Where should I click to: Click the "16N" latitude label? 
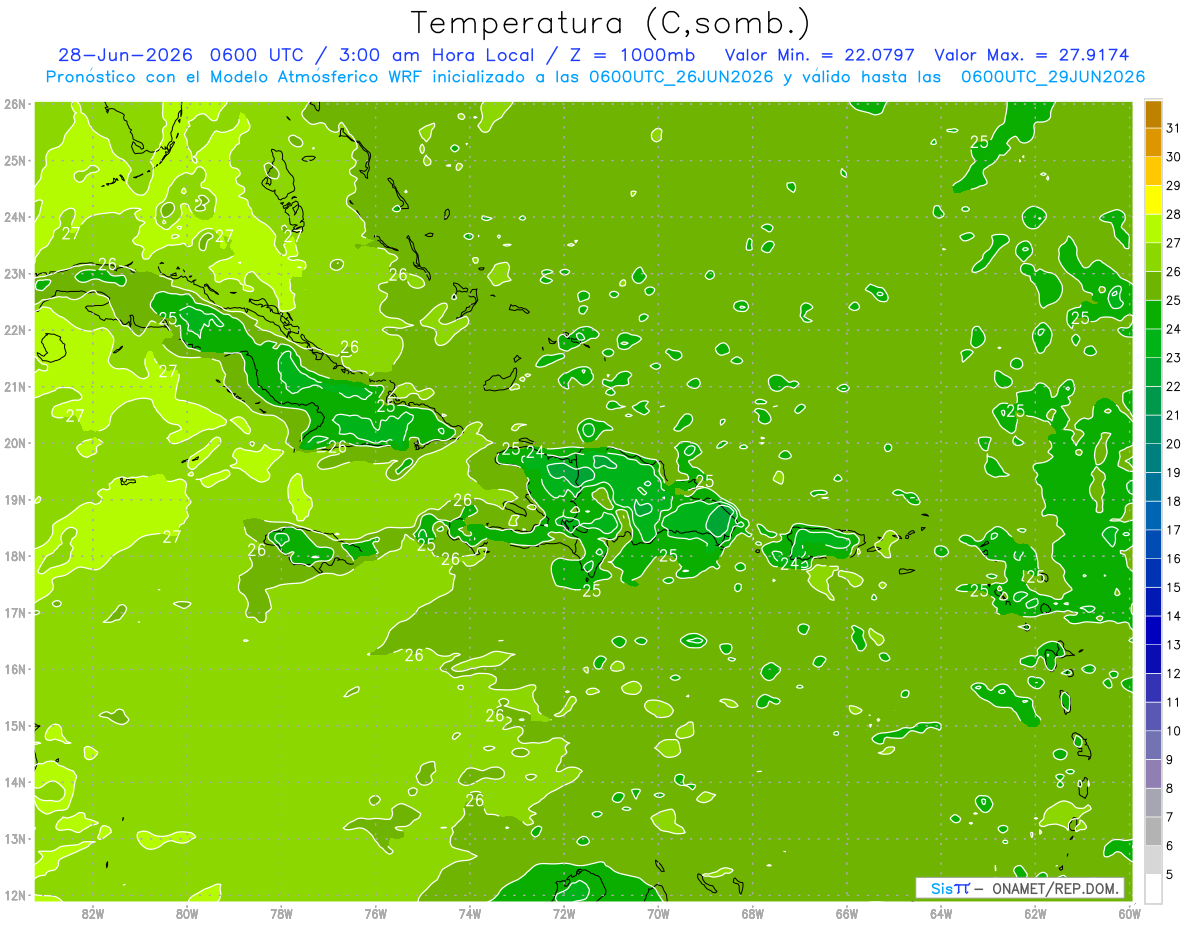pos(14,669)
